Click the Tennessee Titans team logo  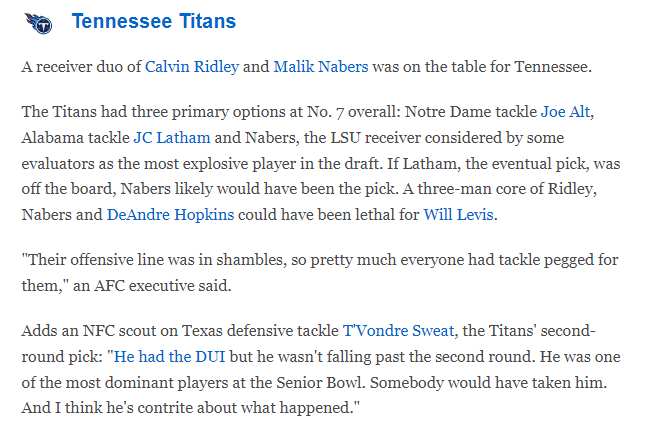[37, 22]
